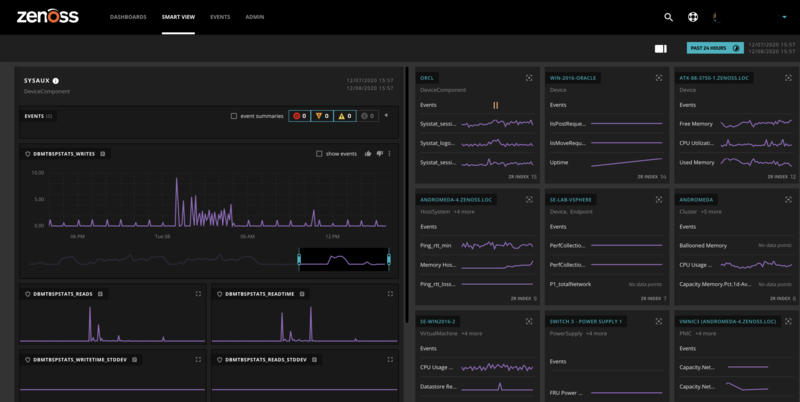Open the ANDROMEDA cluster card link
800x402 pixels.
(x=696, y=200)
